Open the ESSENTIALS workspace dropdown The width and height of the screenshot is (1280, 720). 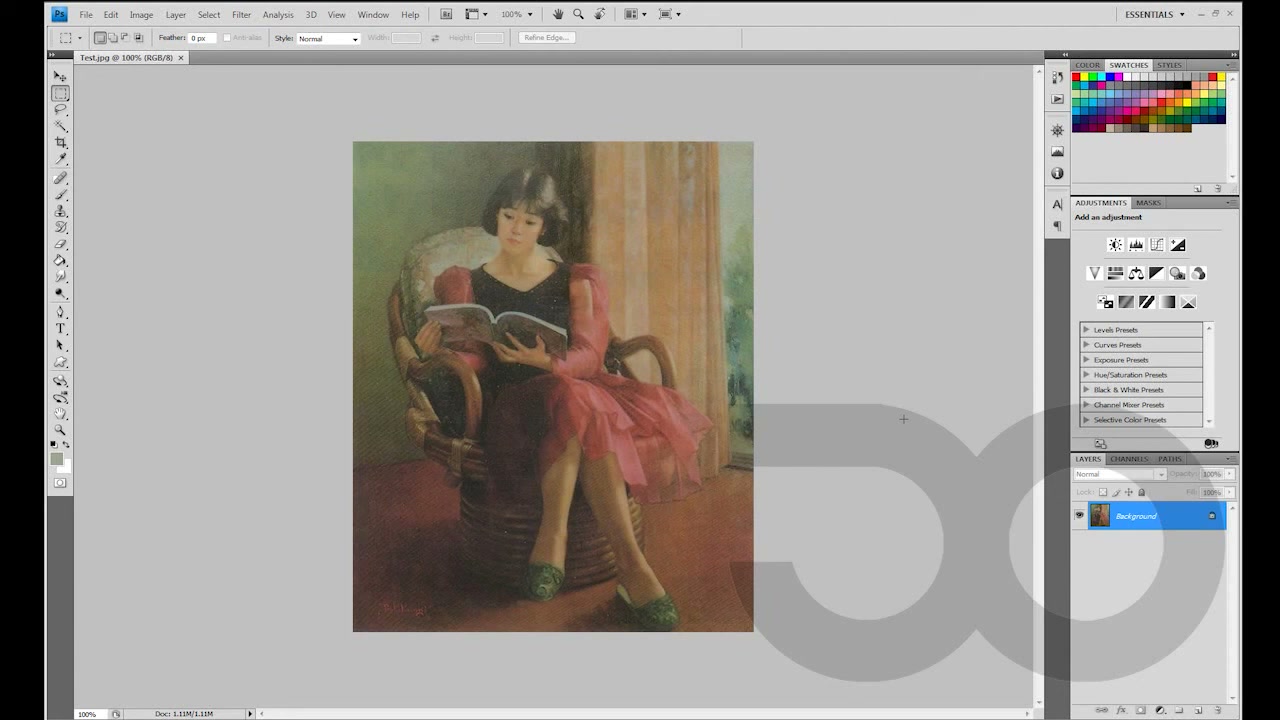[x=1155, y=14]
